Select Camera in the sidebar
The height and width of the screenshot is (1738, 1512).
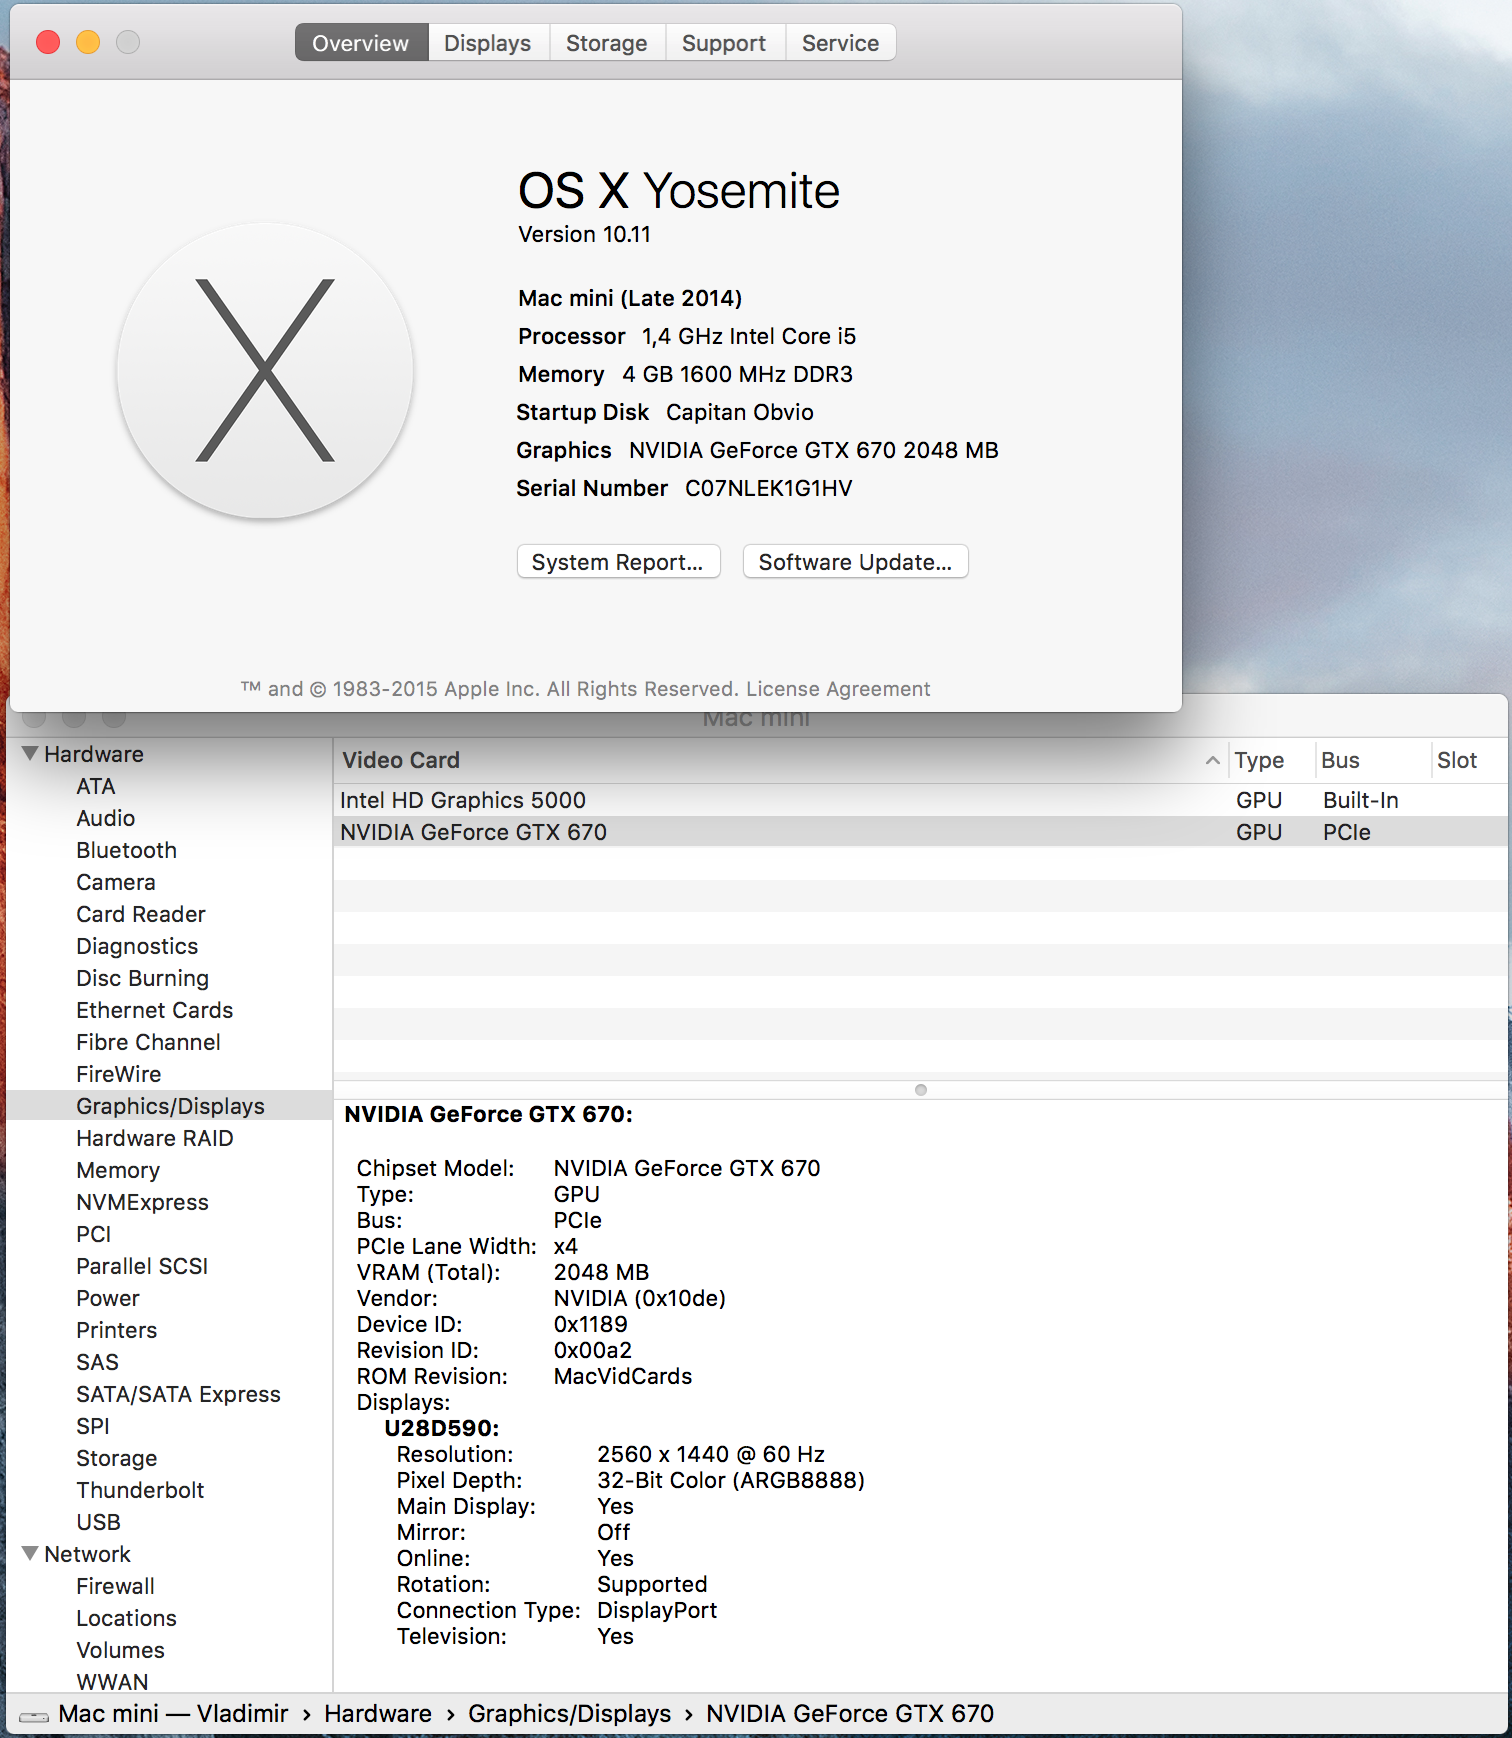pos(116,882)
